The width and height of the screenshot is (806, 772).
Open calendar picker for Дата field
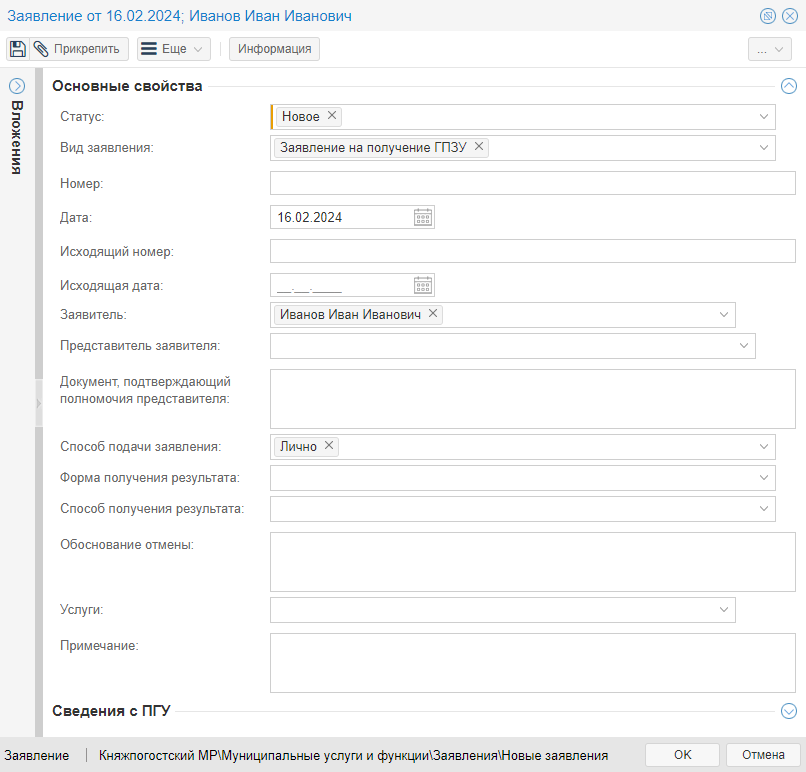point(423,217)
